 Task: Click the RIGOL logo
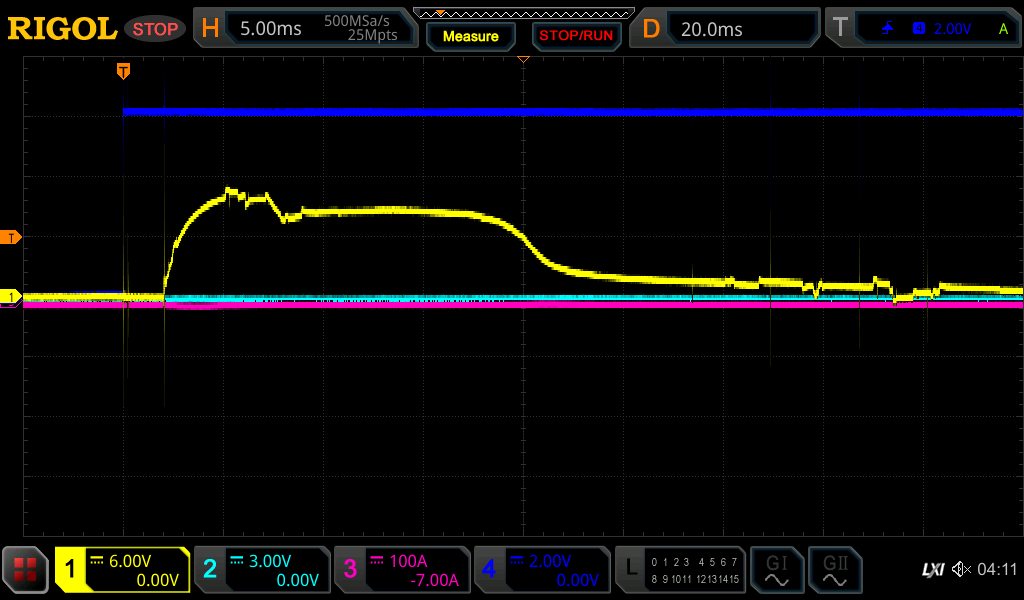[62, 29]
